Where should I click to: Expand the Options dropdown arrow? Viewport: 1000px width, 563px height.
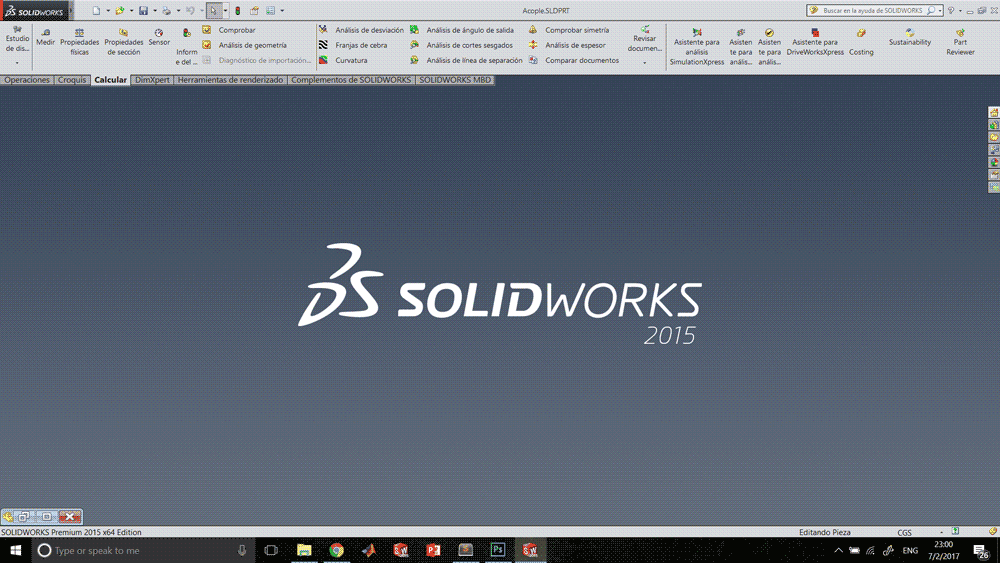[282, 11]
